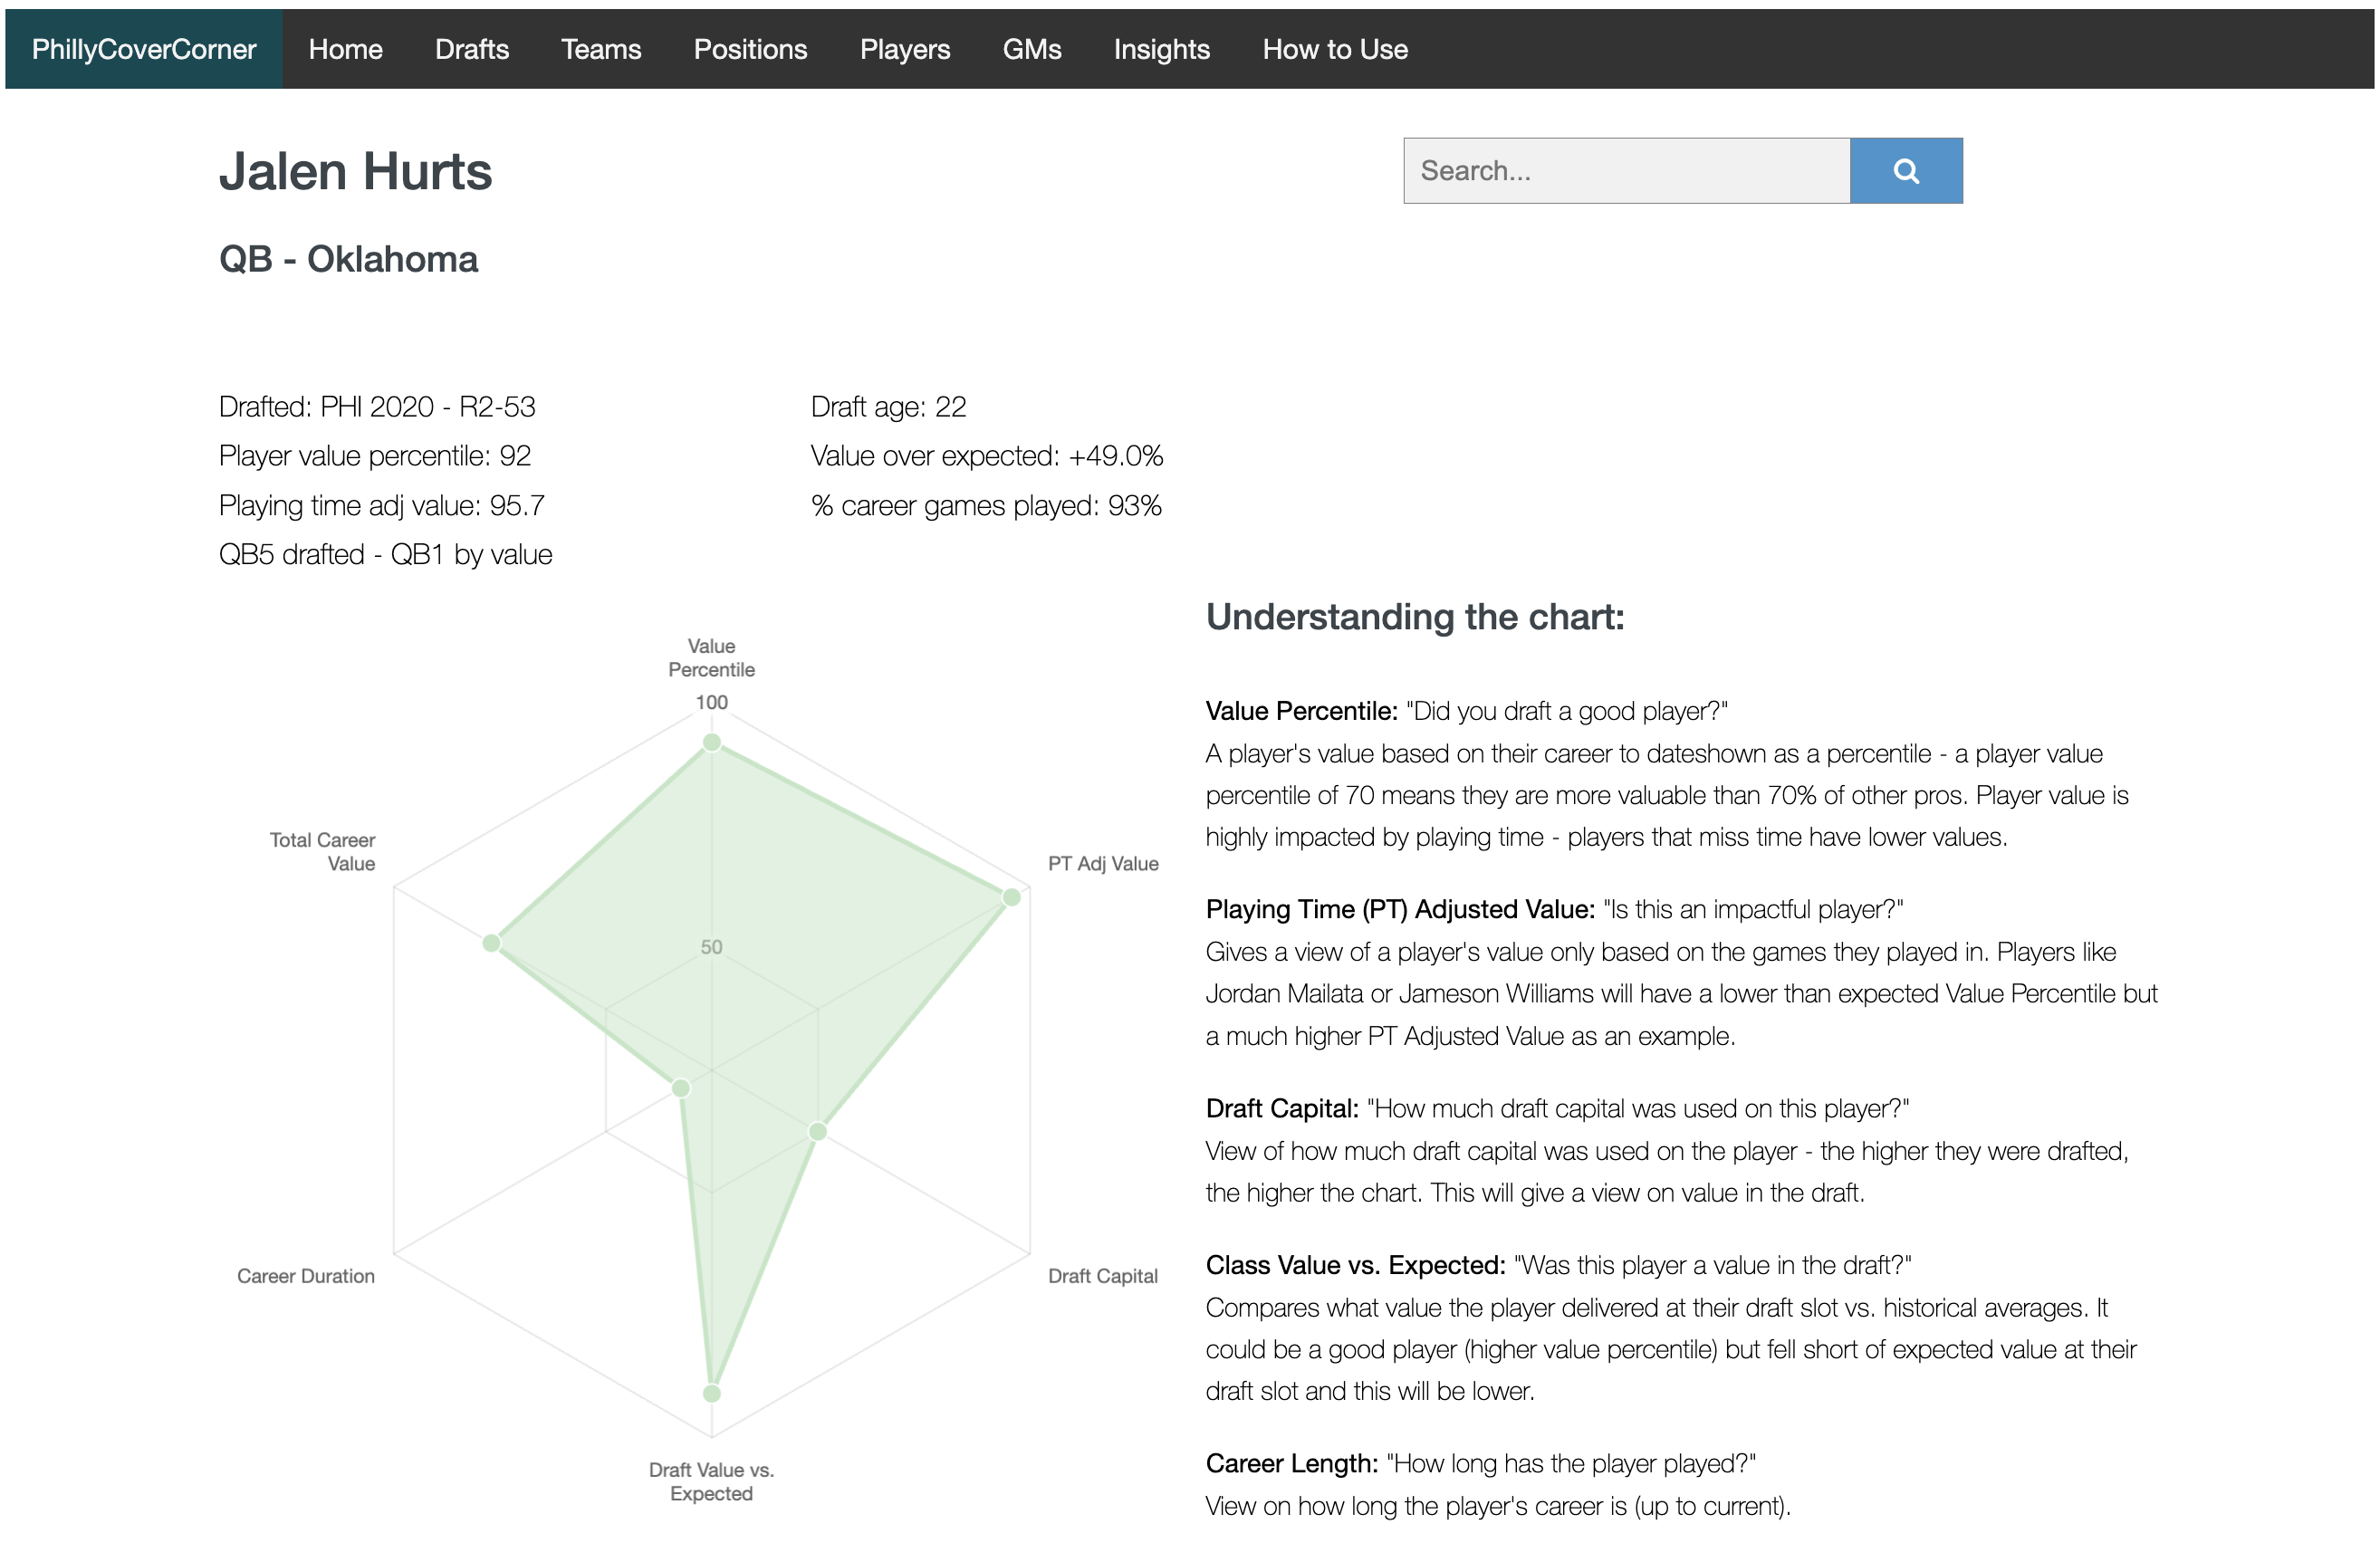
Task: Click the Jalen Hurts player name heading
Action: (355, 171)
